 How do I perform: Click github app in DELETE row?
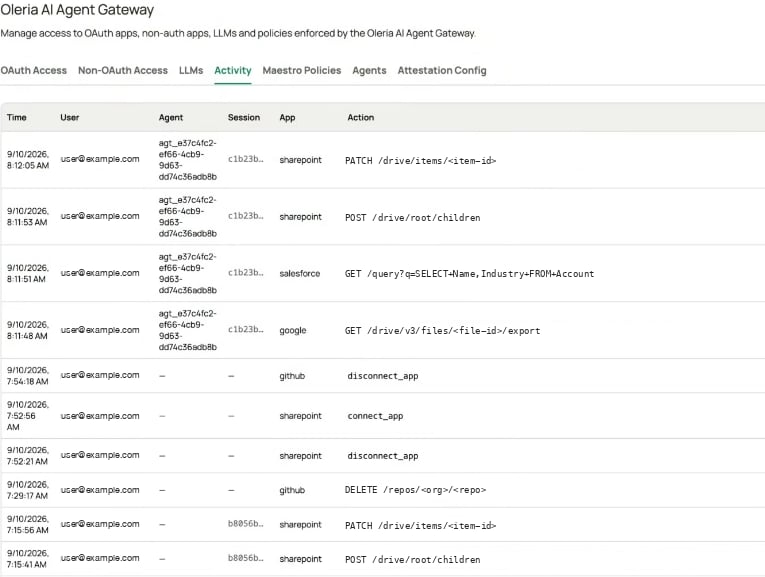tap(292, 490)
